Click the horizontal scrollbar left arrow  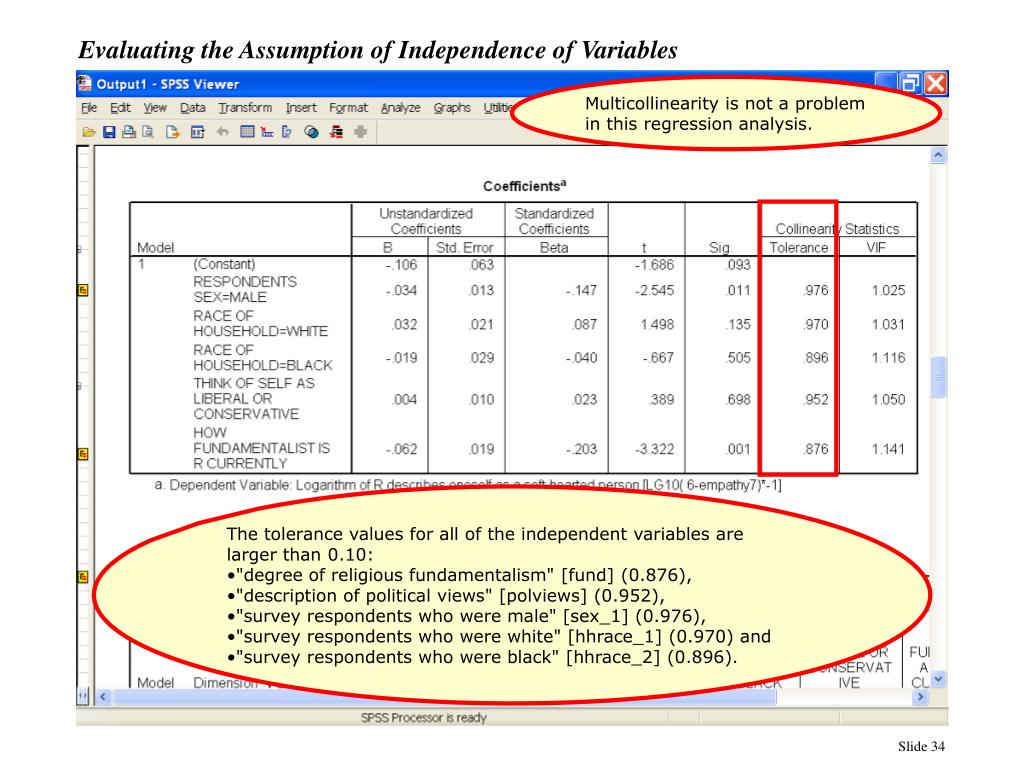coord(103,697)
